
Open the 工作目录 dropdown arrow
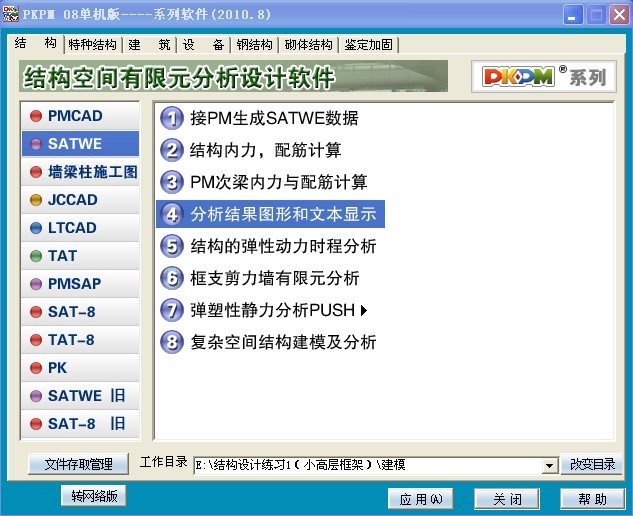[549, 466]
